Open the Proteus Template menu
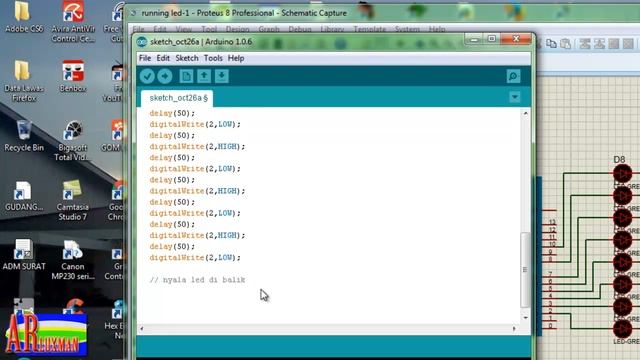 [370, 29]
